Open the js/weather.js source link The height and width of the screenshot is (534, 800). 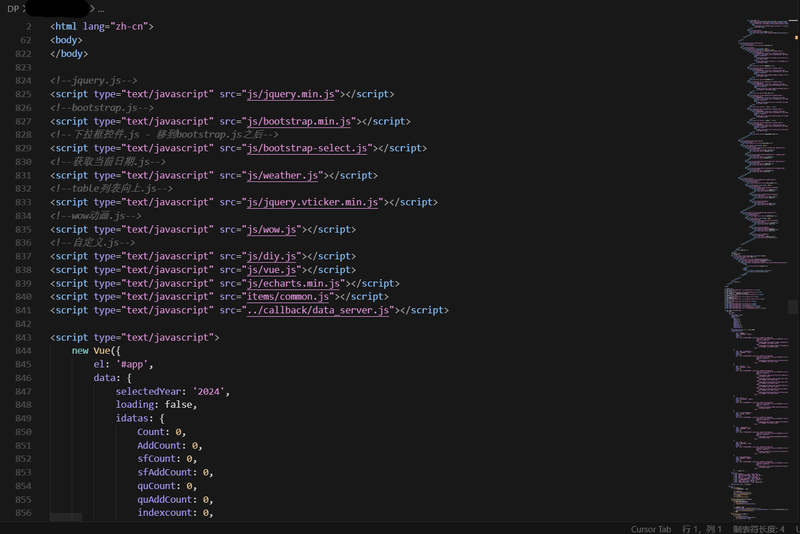click(283, 175)
